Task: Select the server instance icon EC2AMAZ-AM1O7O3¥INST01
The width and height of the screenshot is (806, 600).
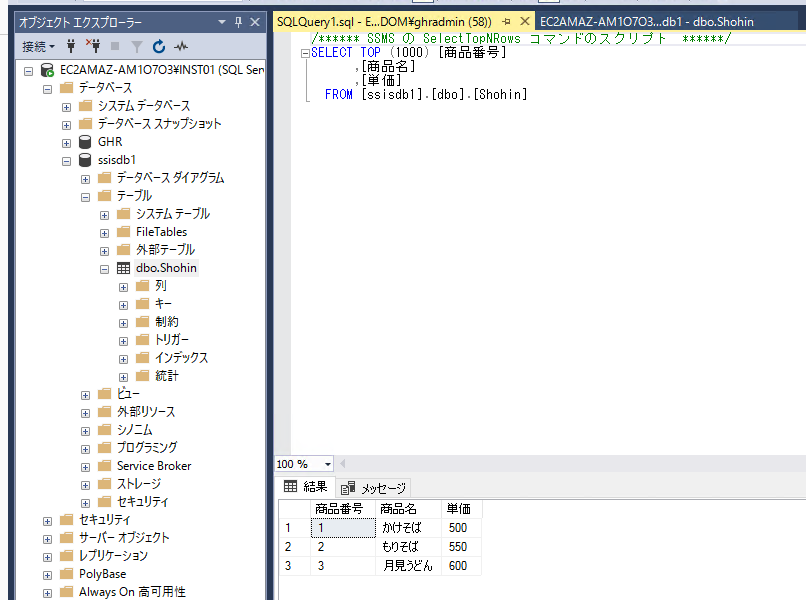Action: (x=47, y=70)
